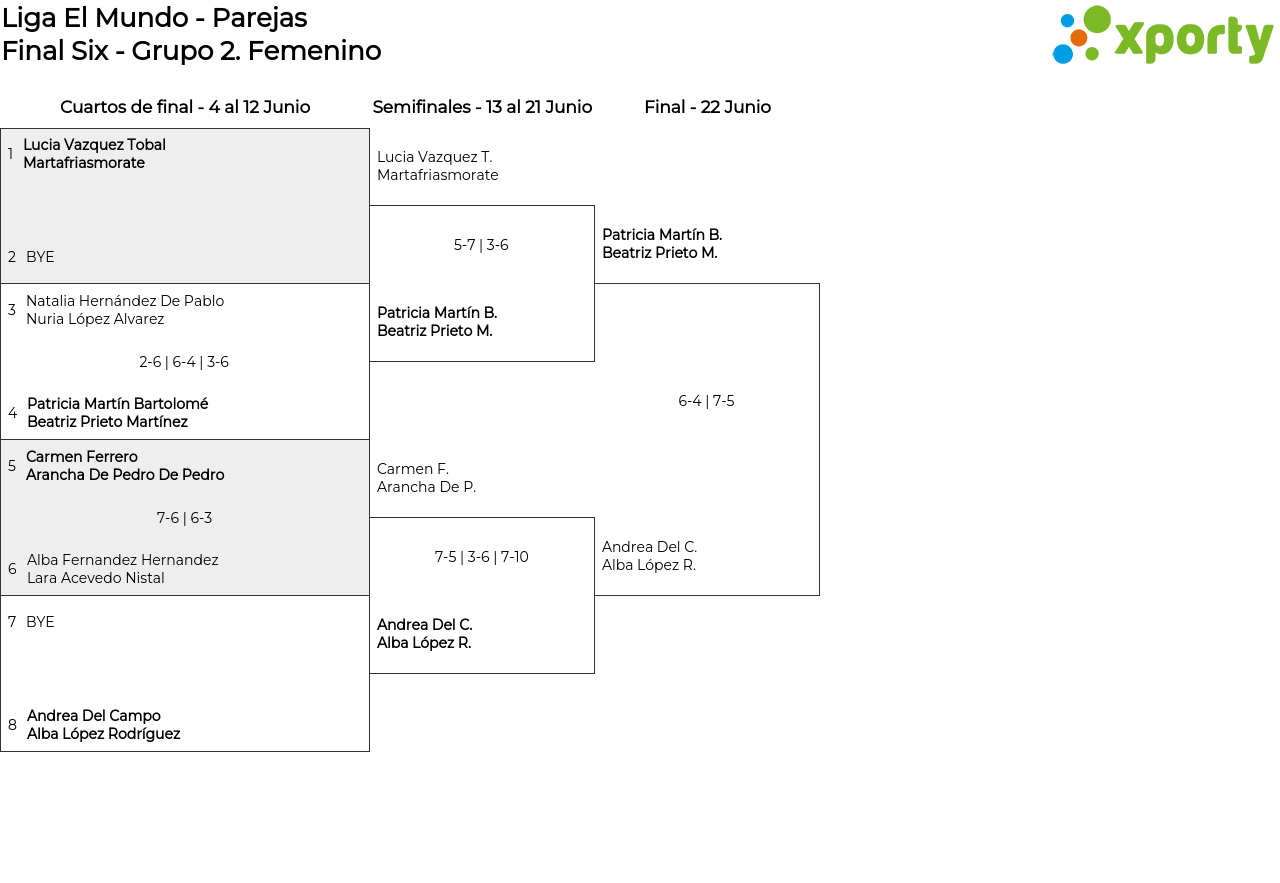Open the 7-5 | 3-6 | 7-10 semifinal score
The height and width of the screenshot is (883, 1280).
click(x=481, y=557)
